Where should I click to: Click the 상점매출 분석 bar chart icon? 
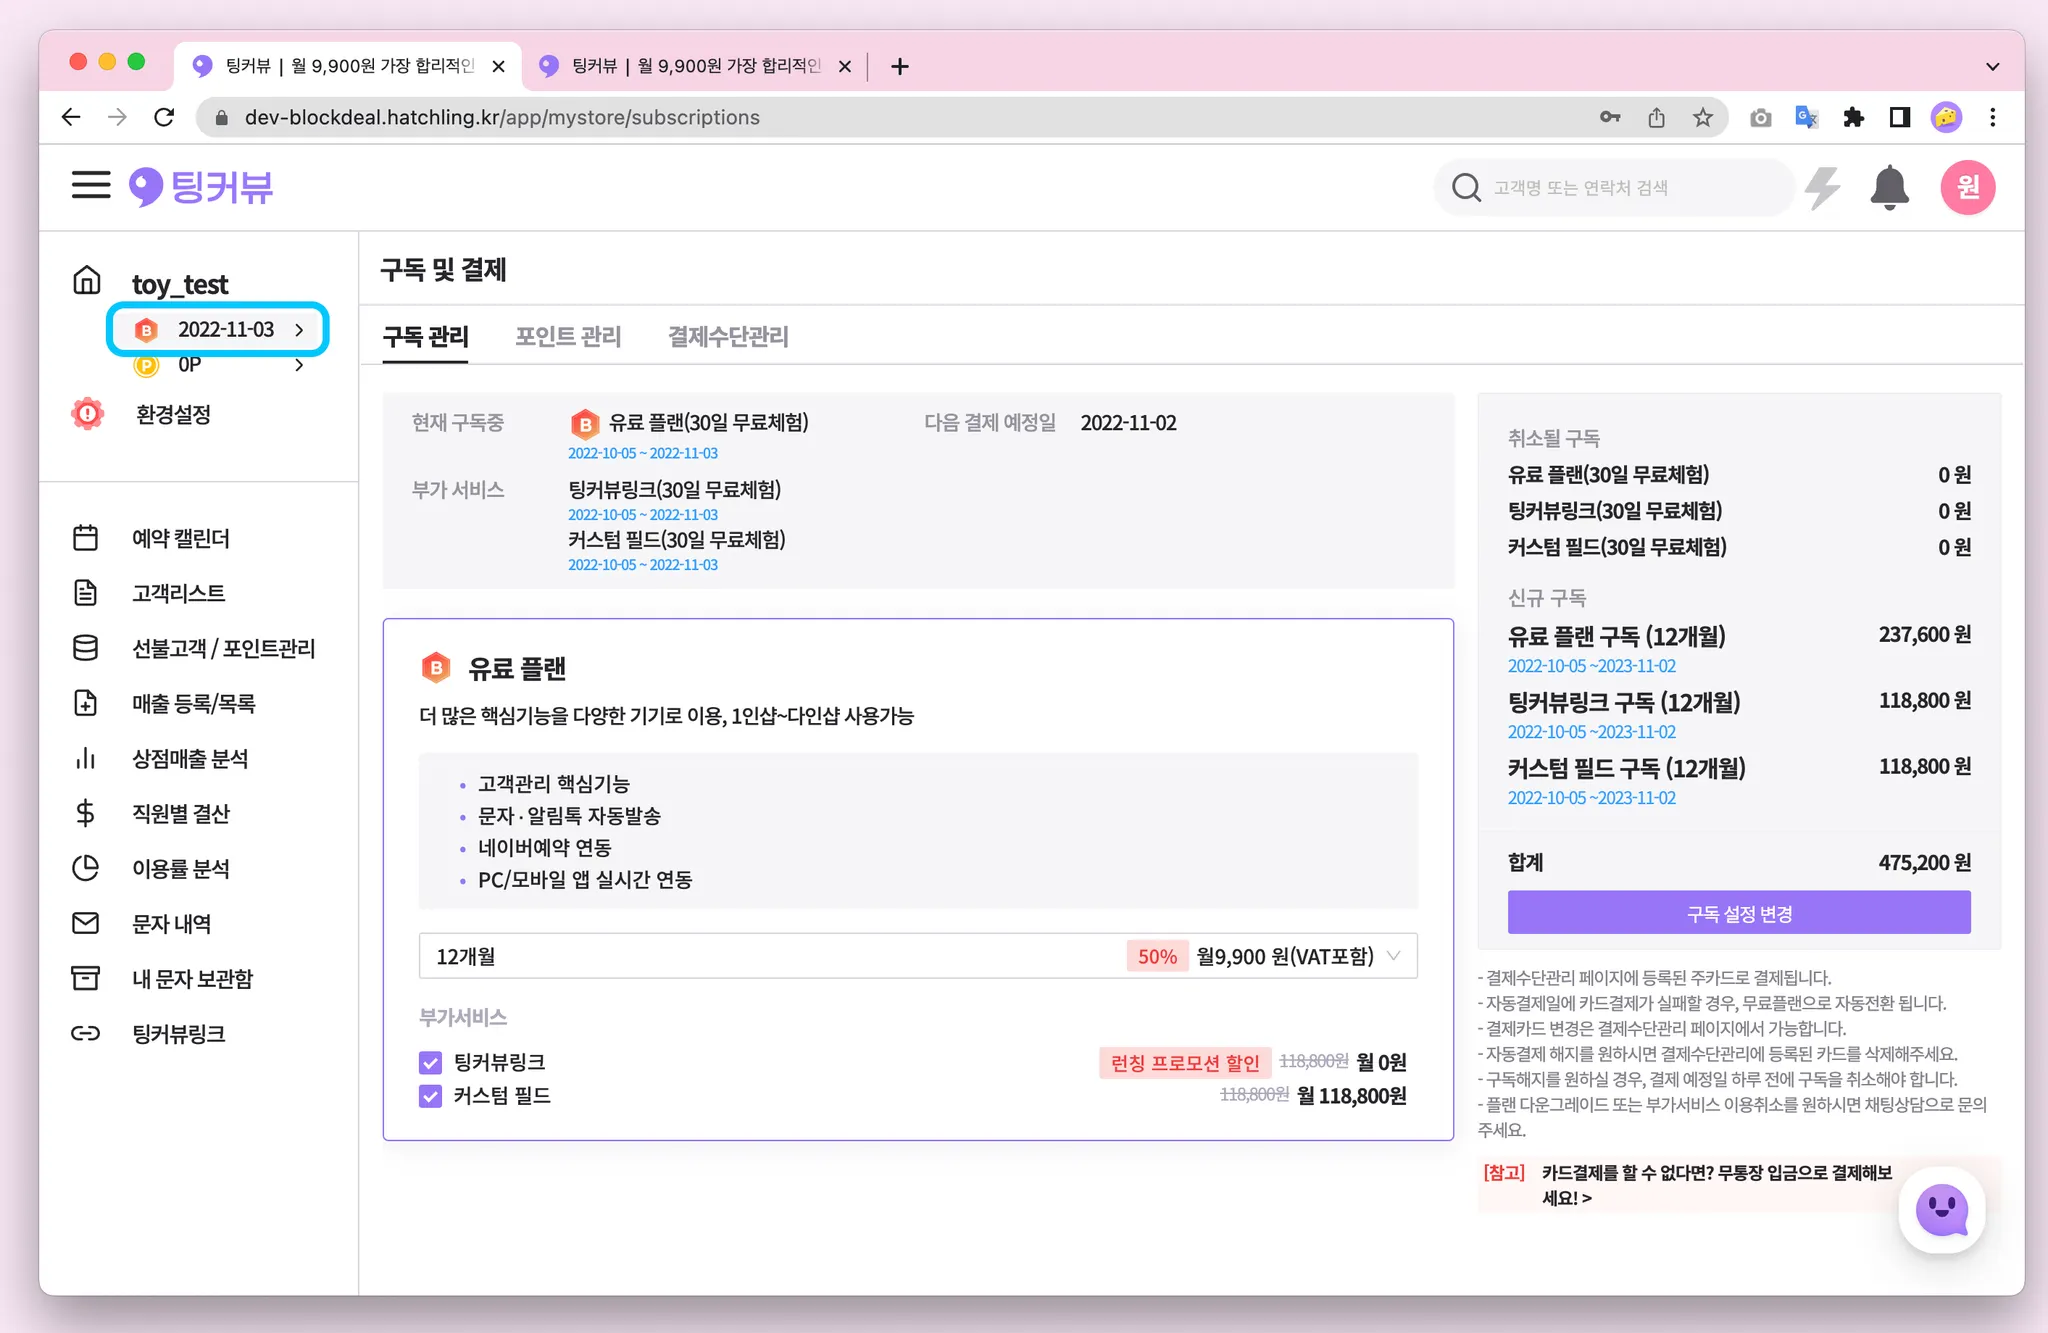pos(86,758)
